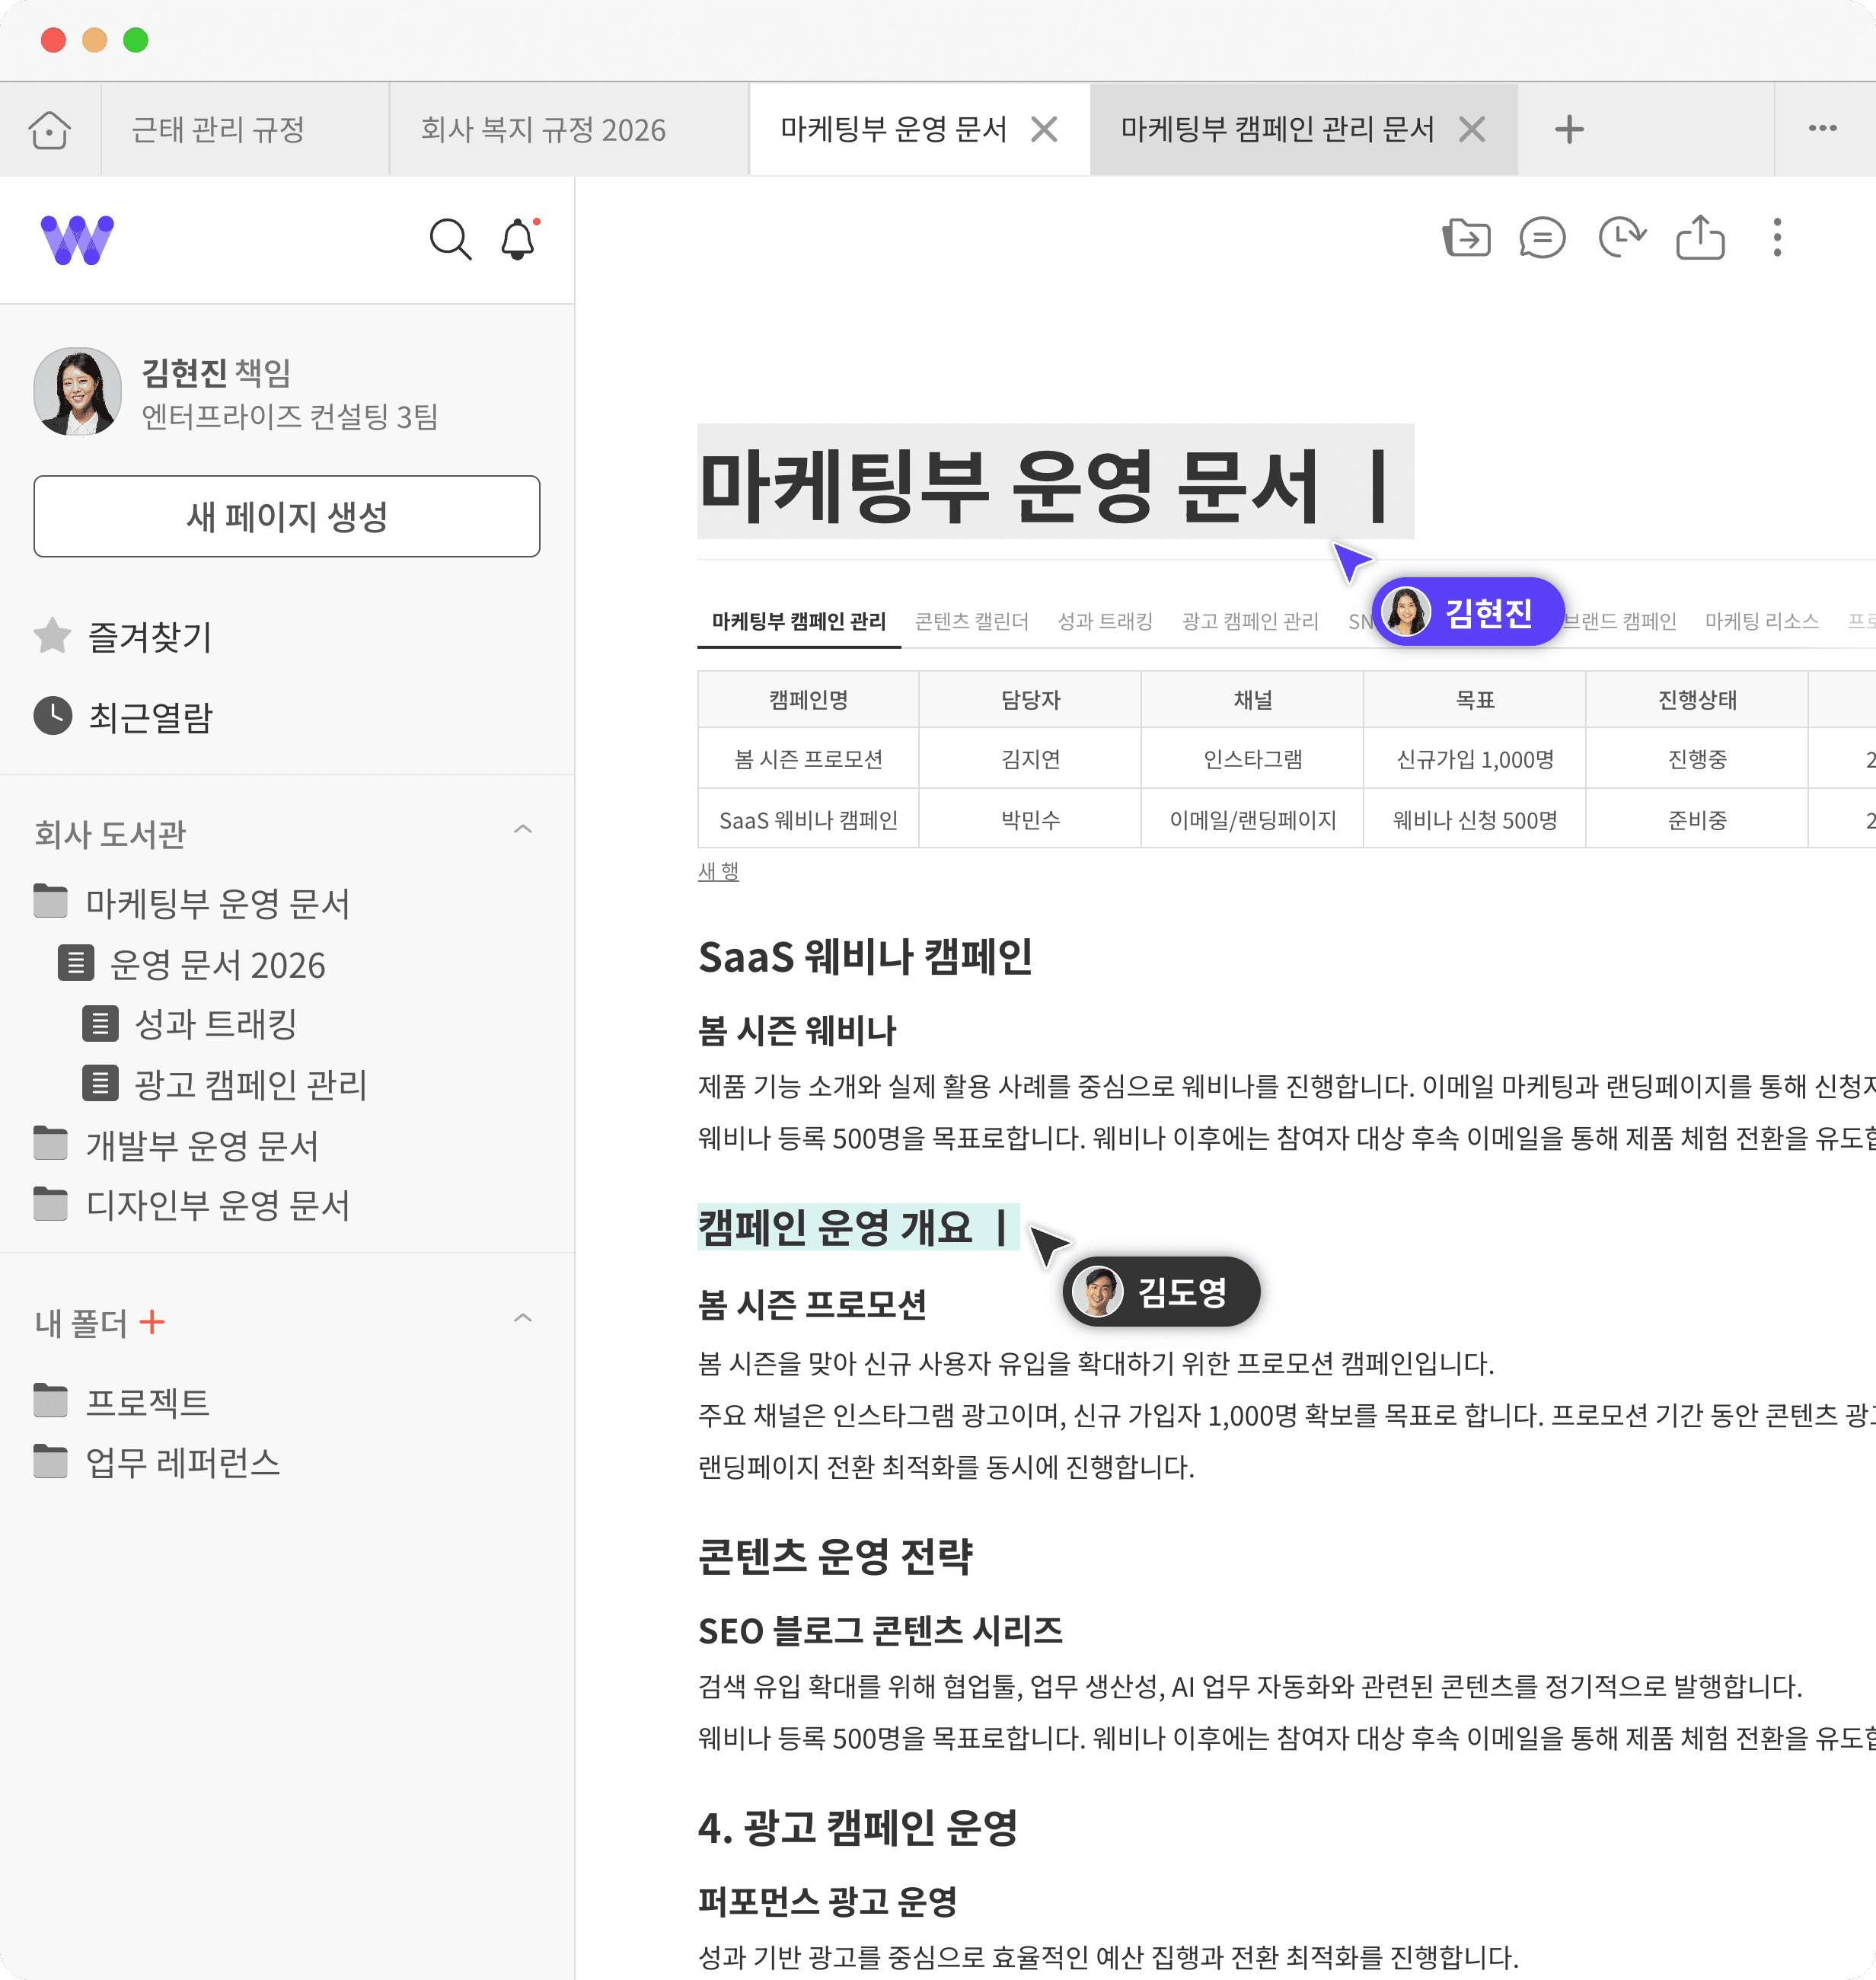The image size is (1876, 1980).
Task: Click 김현진 profile avatar in sidebar
Action: click(77, 392)
